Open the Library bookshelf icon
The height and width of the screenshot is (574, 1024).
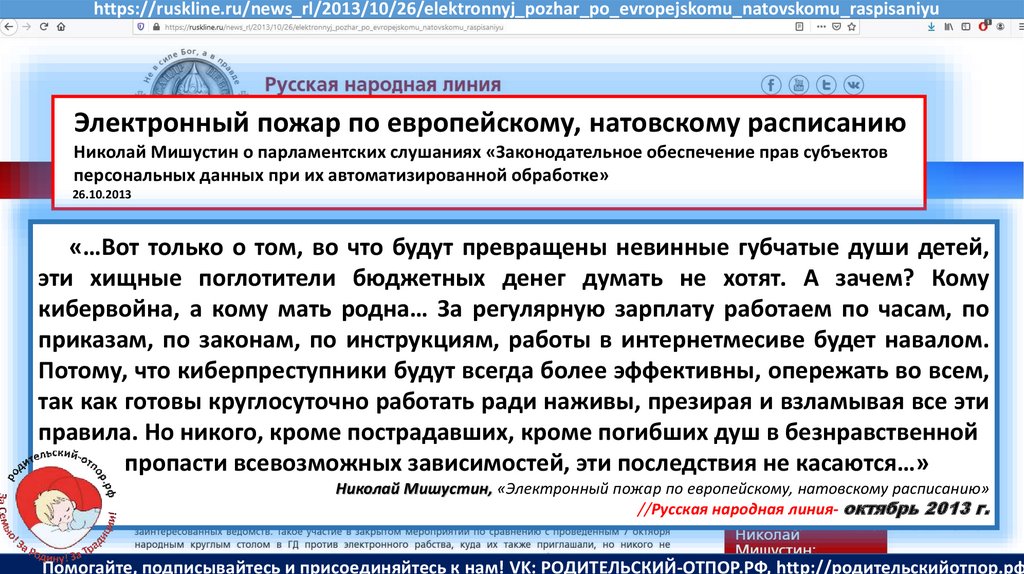[x=948, y=27]
